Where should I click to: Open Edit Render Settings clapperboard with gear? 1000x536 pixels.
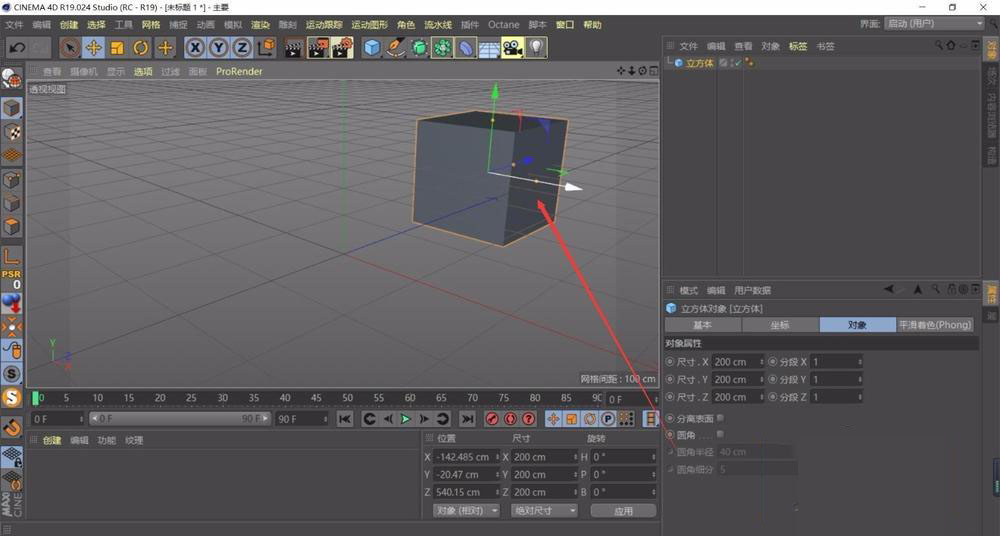(x=342, y=48)
